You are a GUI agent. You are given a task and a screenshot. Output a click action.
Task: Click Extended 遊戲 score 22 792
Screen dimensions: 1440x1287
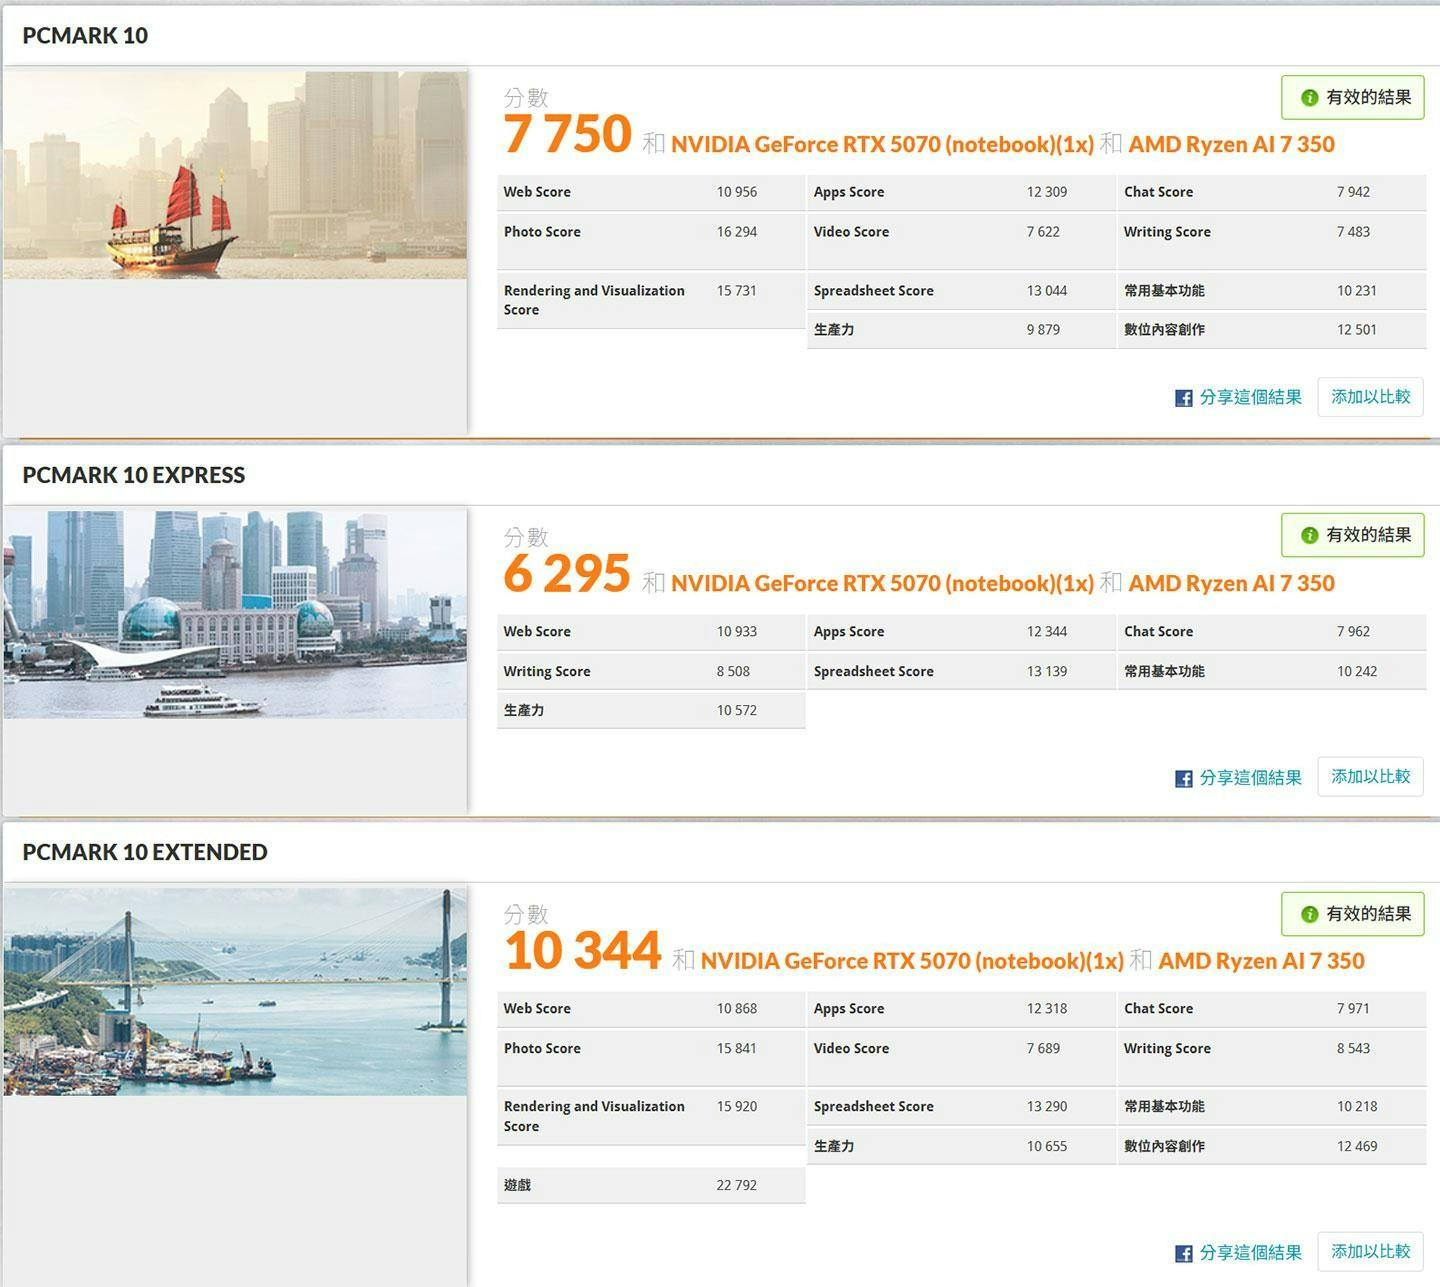737,1186
